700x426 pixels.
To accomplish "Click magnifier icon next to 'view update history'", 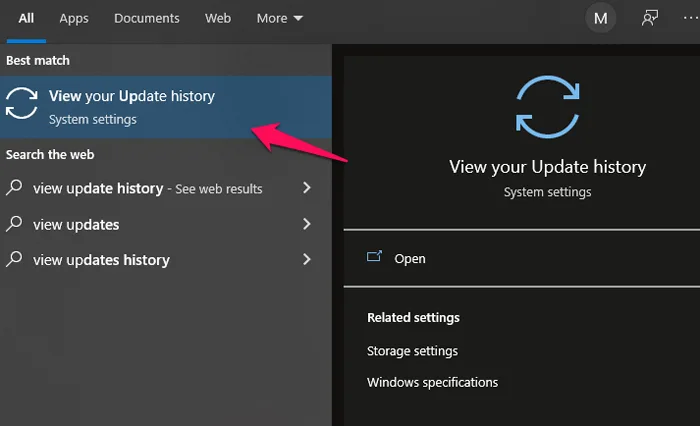I will click(14, 187).
